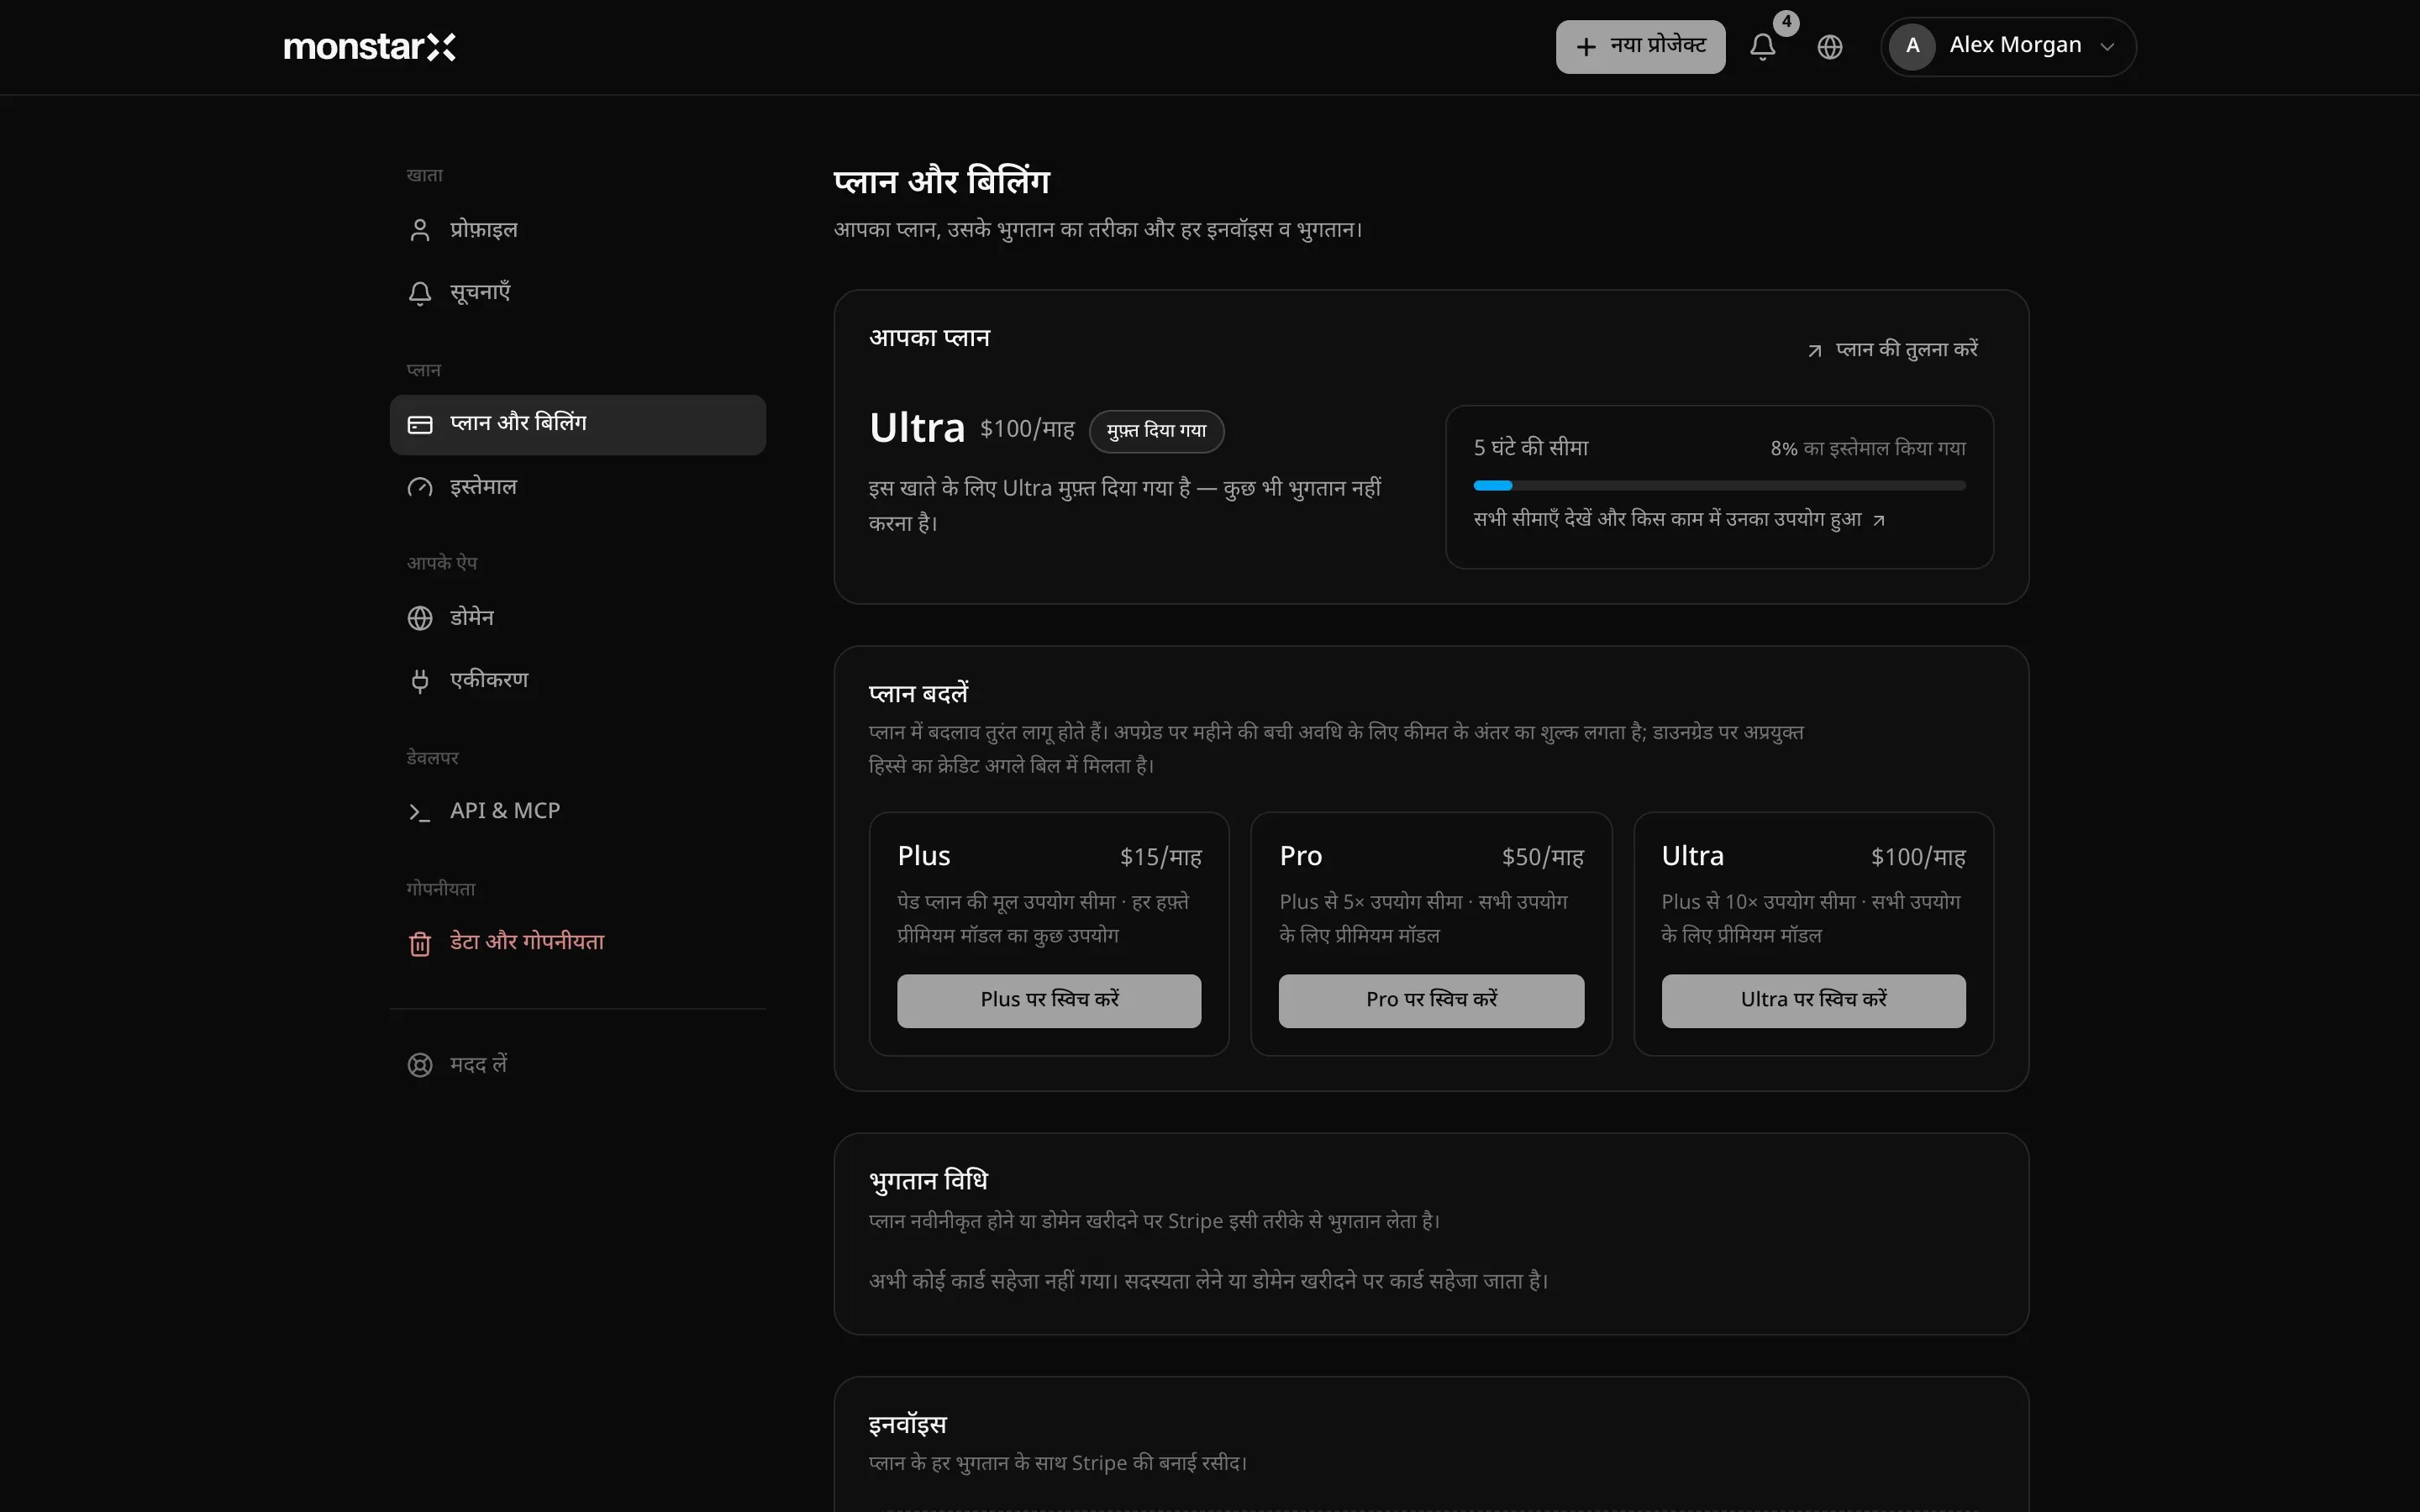Click the $50/माह price text
Viewport: 2420px width, 1512px height.
pos(1542,858)
